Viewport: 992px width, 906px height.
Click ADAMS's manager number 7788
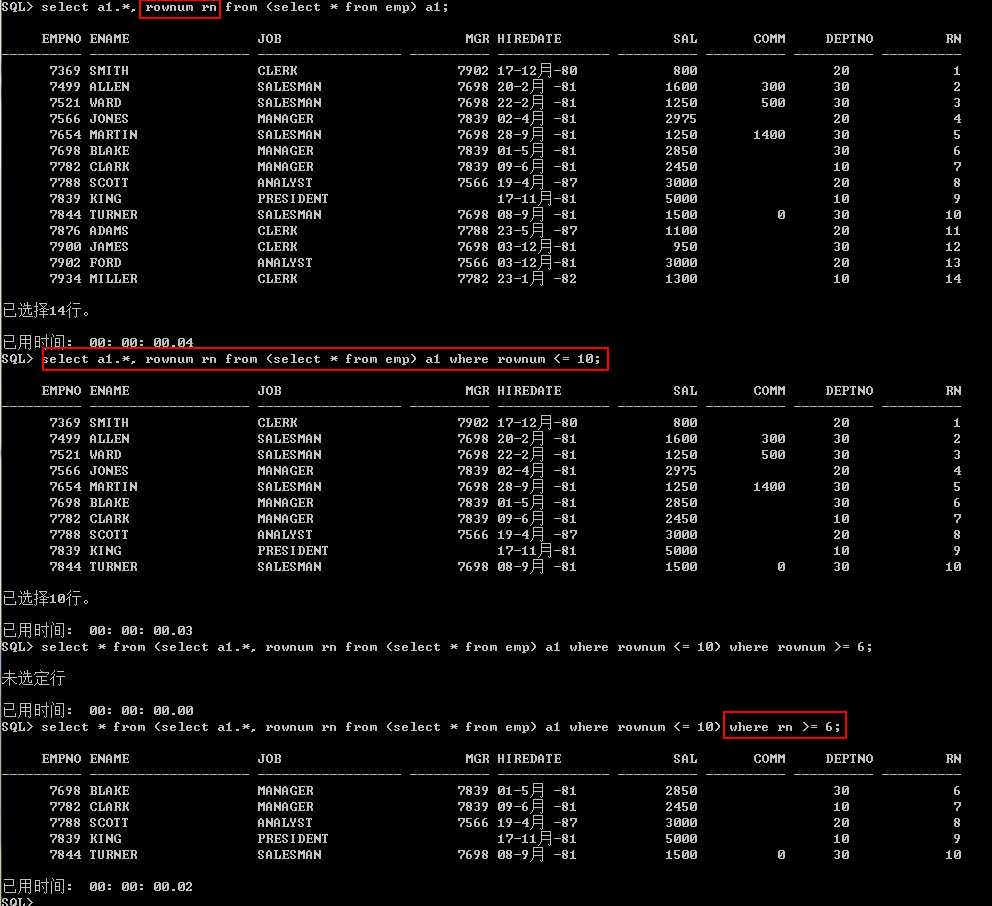[x=473, y=231]
